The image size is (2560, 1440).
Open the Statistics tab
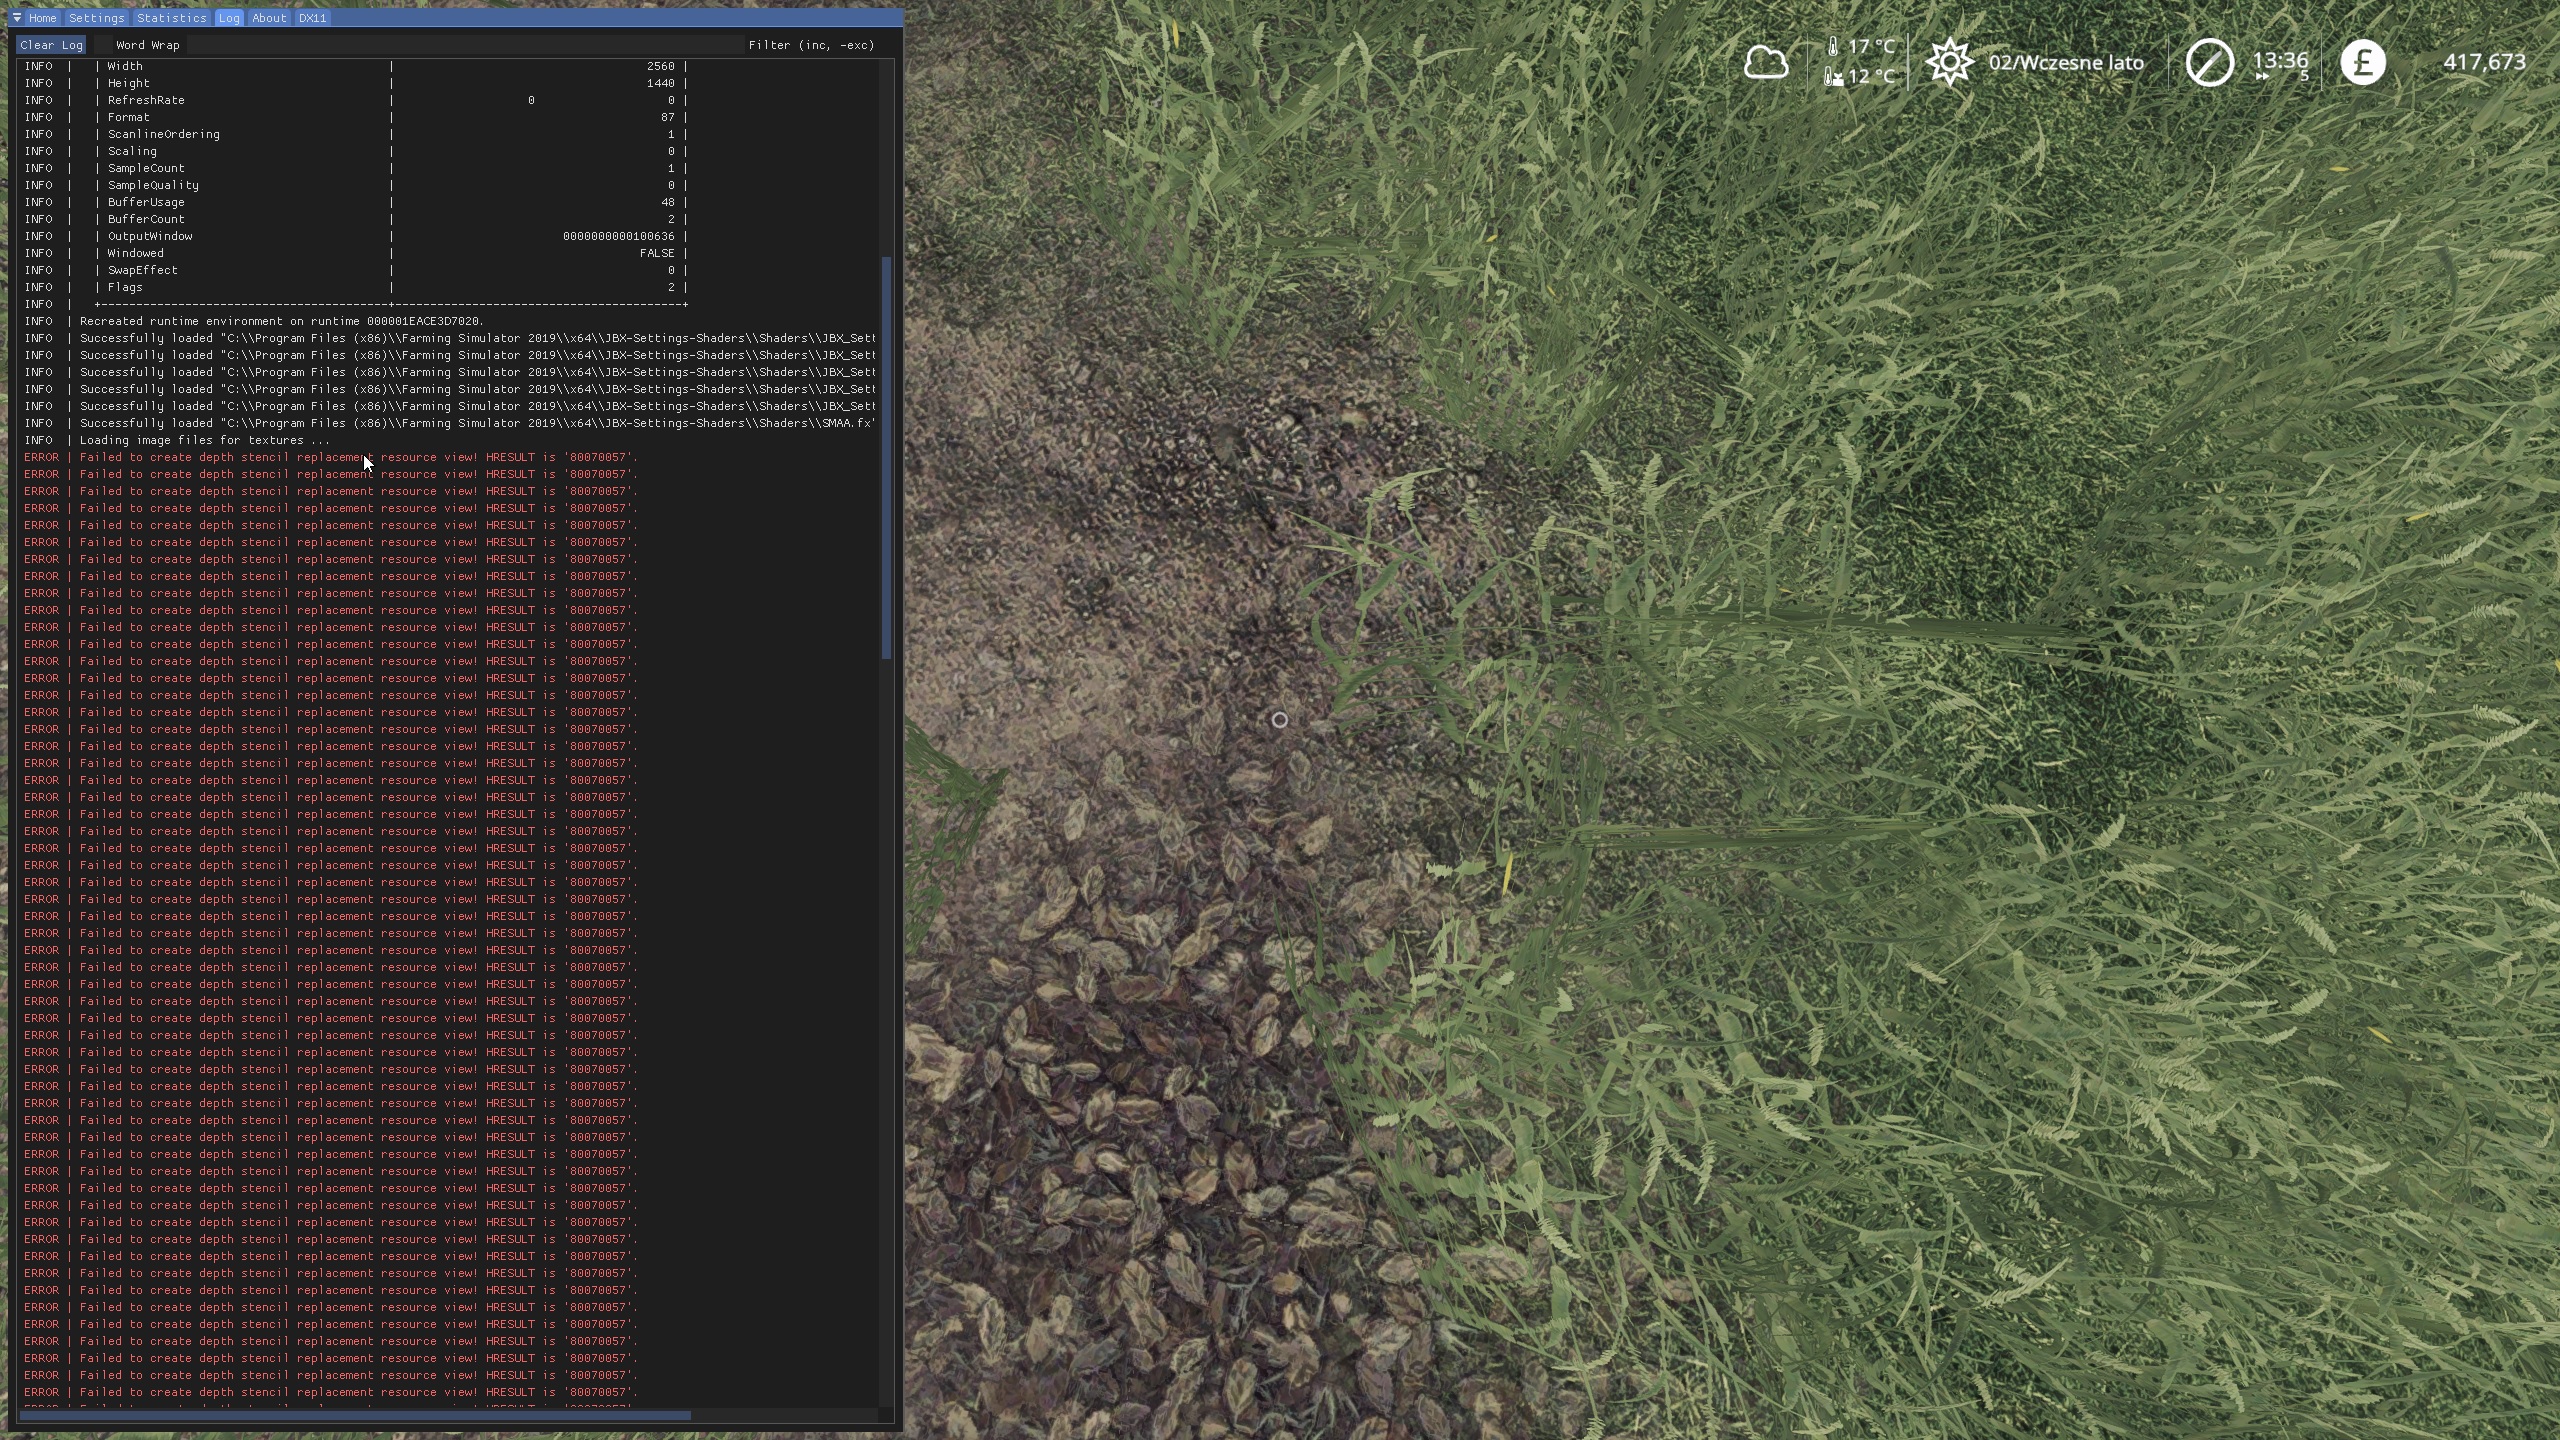click(x=171, y=18)
